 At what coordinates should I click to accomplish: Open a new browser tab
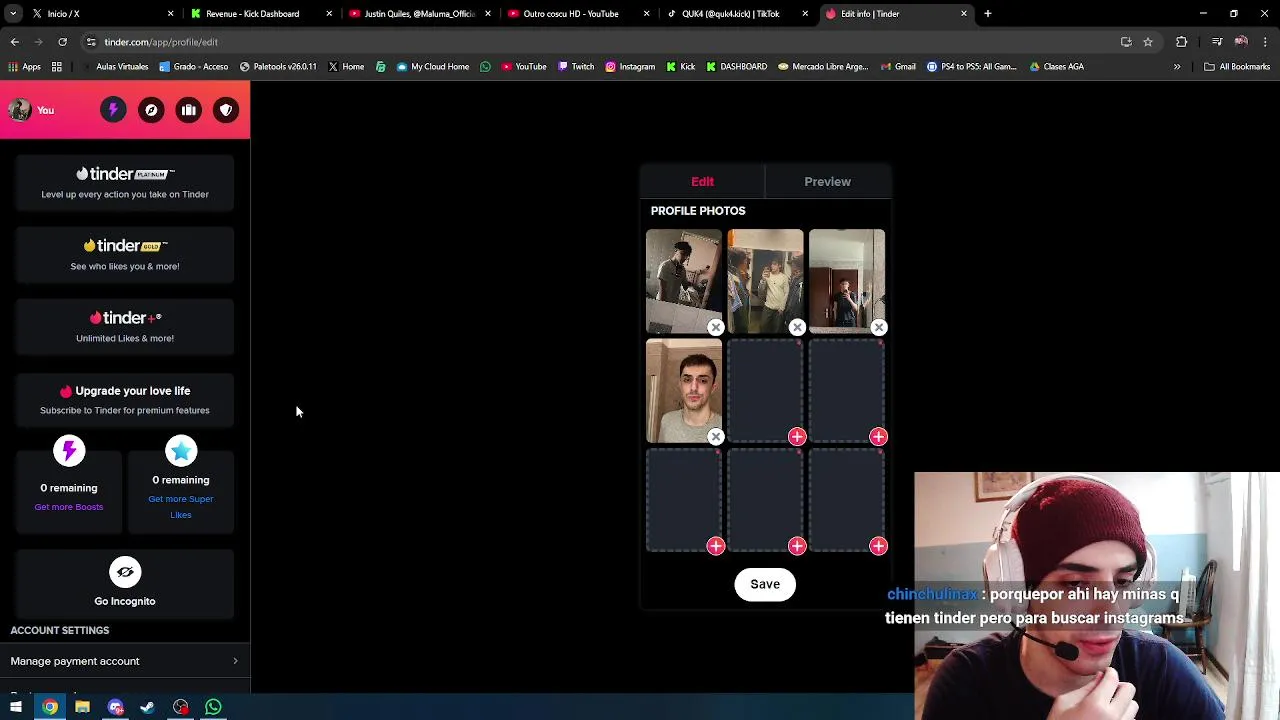coord(988,14)
